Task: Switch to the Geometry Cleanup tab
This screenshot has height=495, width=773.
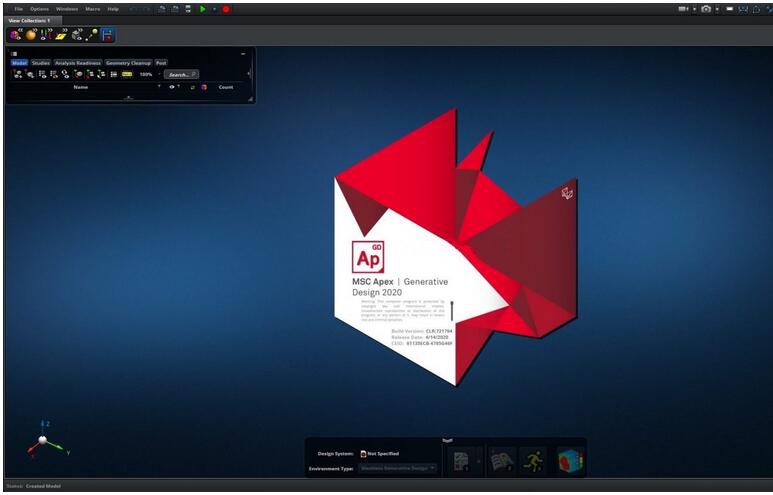Action: click(x=128, y=63)
